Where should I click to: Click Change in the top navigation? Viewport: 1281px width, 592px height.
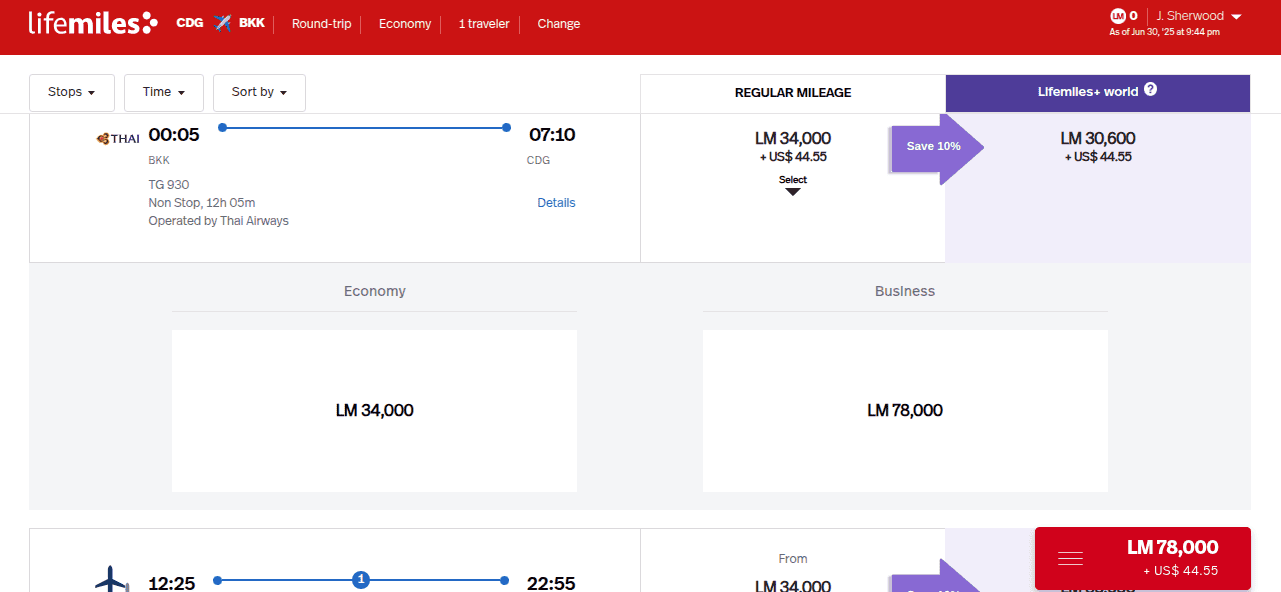click(558, 23)
